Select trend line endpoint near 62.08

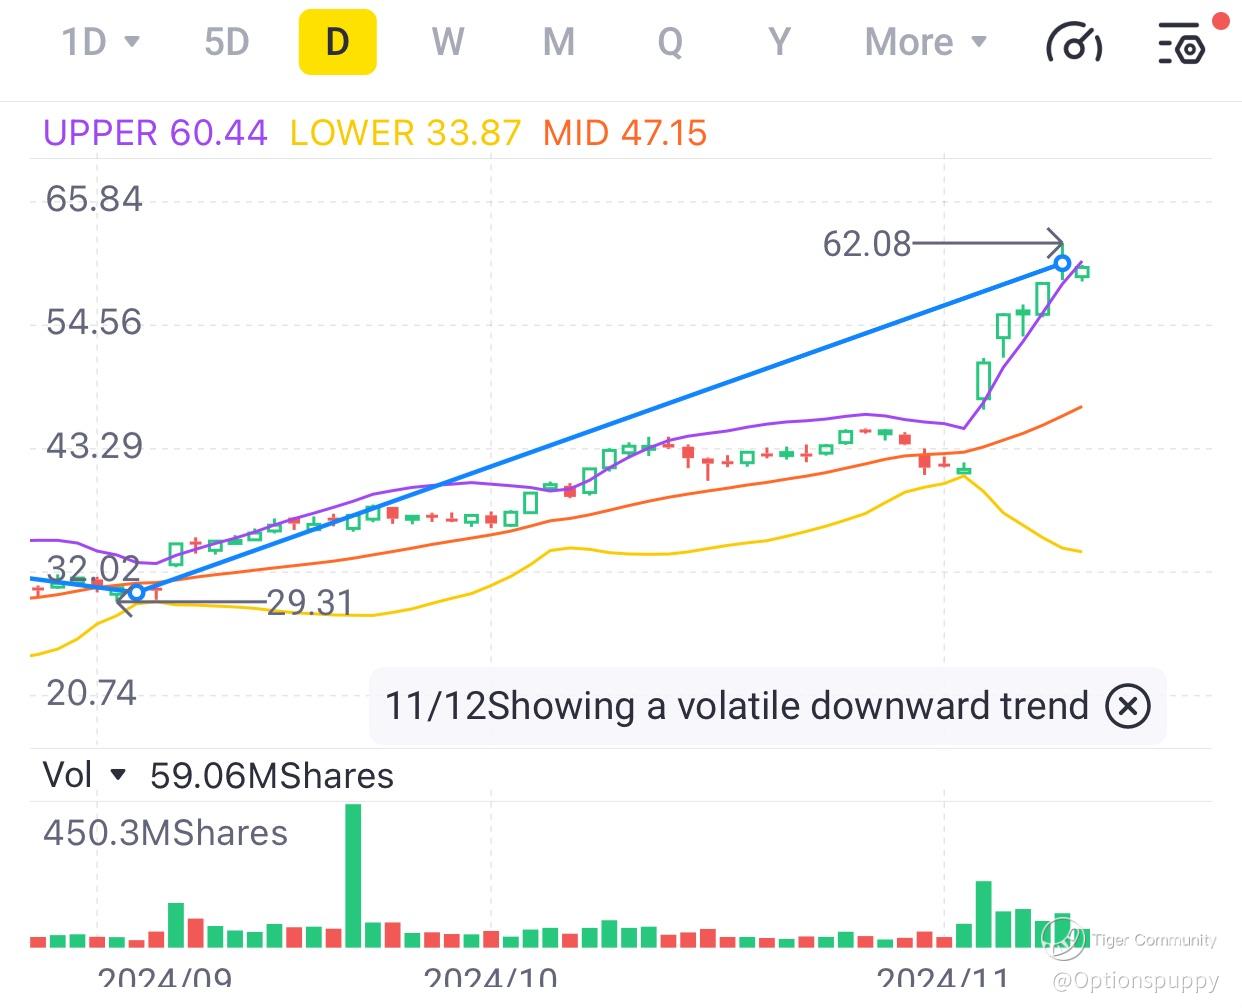click(1062, 264)
